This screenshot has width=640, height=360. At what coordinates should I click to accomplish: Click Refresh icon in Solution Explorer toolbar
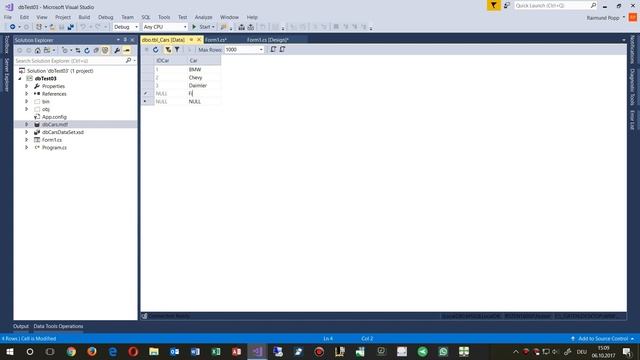87,51
